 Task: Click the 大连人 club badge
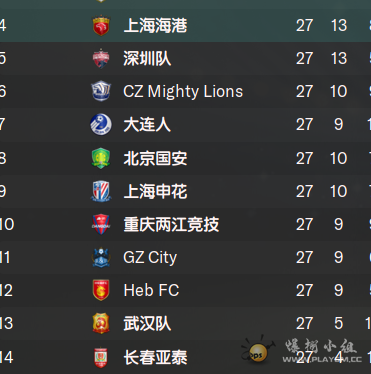point(101,124)
